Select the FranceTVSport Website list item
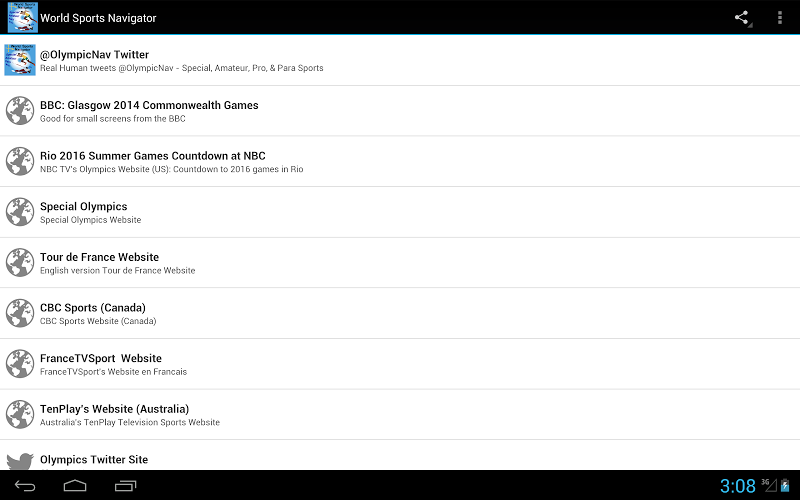Viewport: 800px width, 500px height. (400, 364)
